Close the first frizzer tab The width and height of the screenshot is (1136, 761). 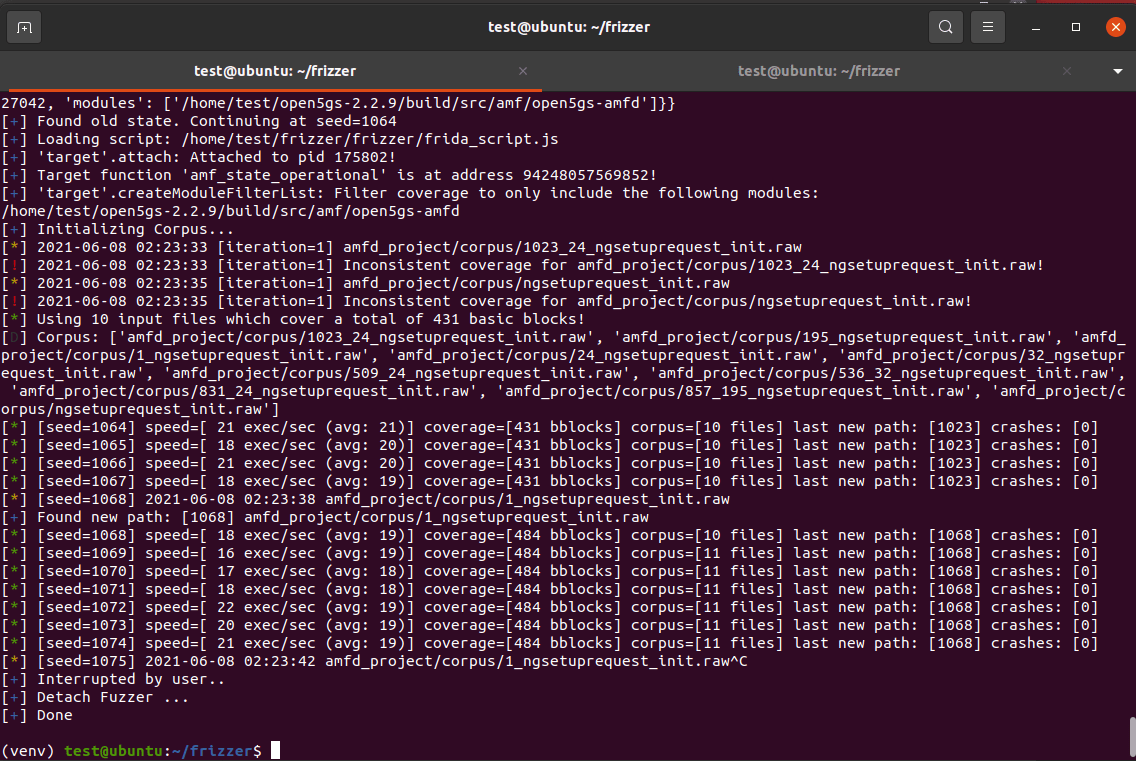(523, 71)
